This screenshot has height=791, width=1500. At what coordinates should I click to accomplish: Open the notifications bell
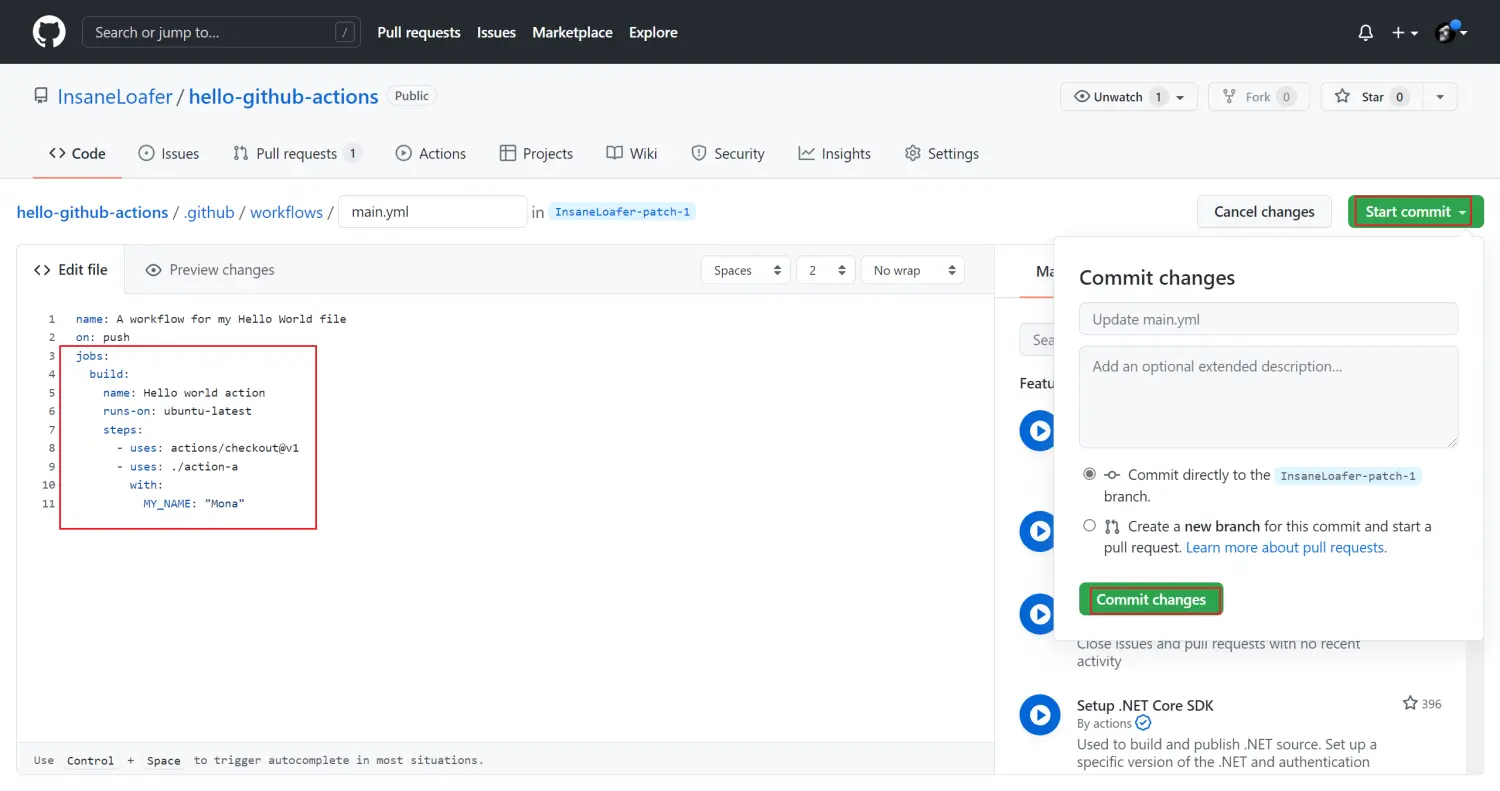pos(1365,33)
